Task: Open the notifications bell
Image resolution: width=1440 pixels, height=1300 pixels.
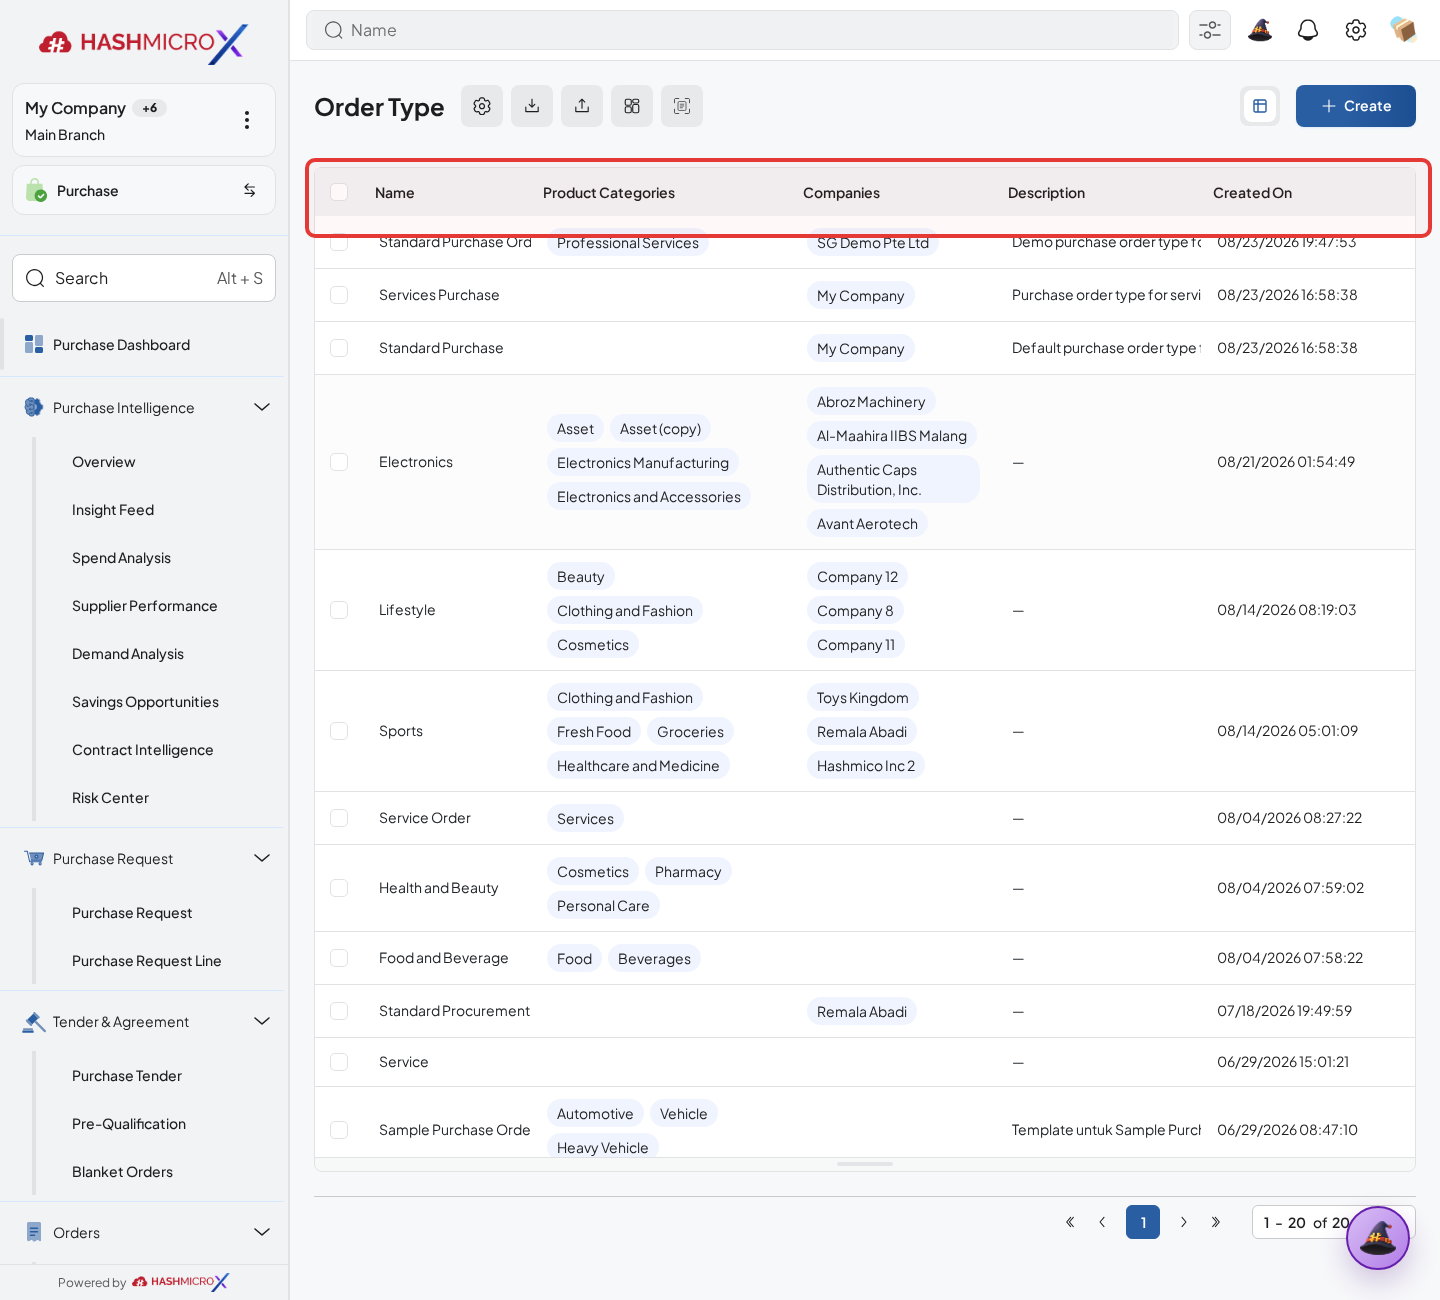Action: (1308, 30)
